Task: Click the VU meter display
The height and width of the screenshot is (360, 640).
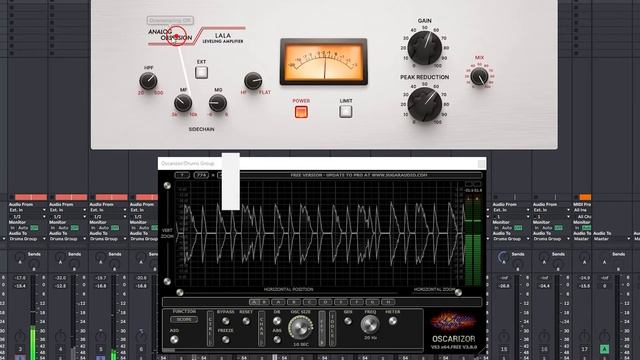Action: tap(324, 62)
